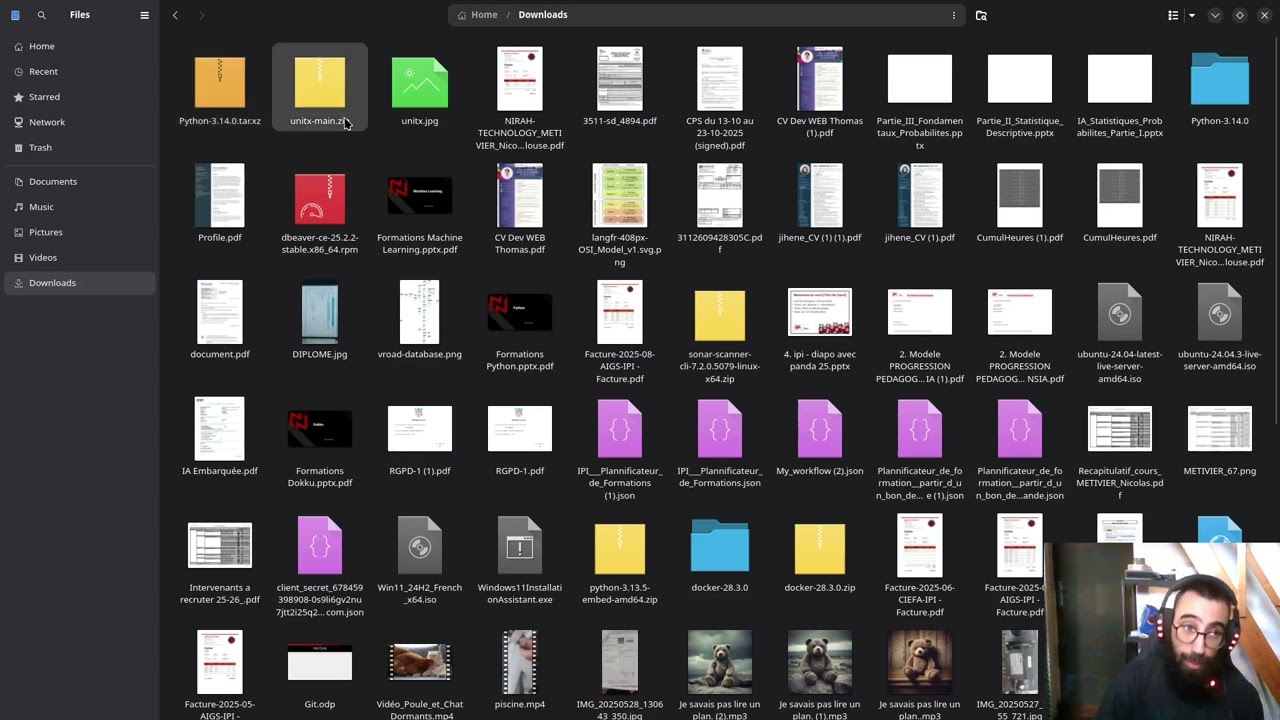Open search in the Files sidebar header
This screenshot has width=1280, height=720.
pos(41,15)
